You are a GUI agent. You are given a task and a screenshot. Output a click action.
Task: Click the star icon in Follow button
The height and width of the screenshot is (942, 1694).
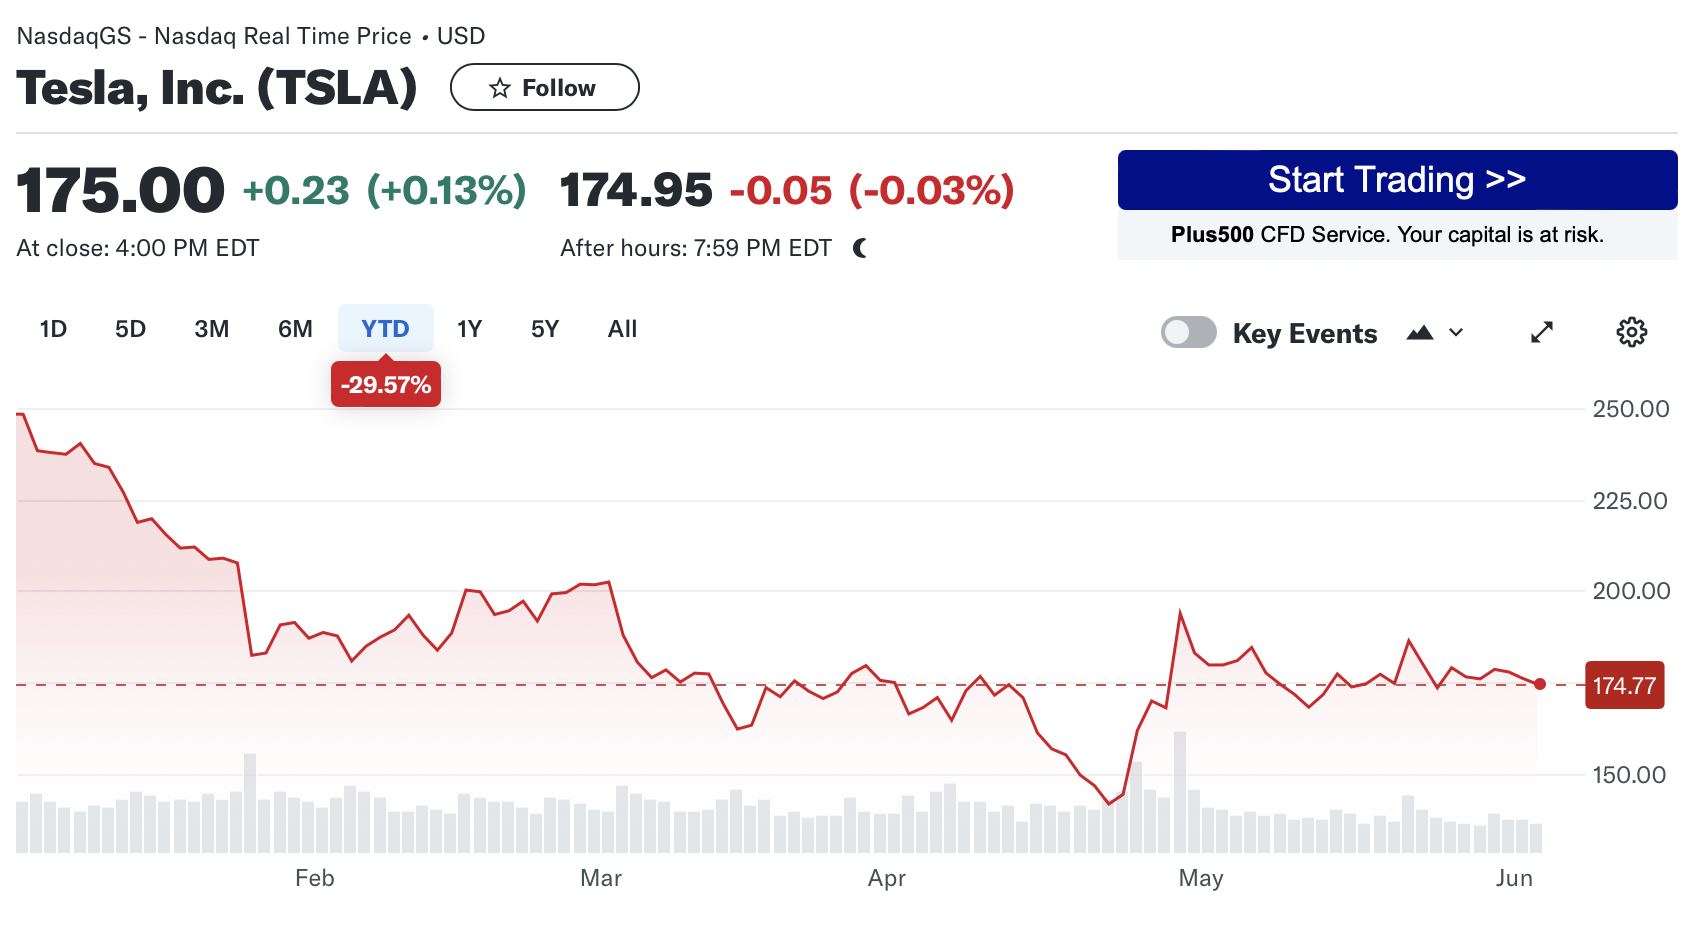click(500, 88)
